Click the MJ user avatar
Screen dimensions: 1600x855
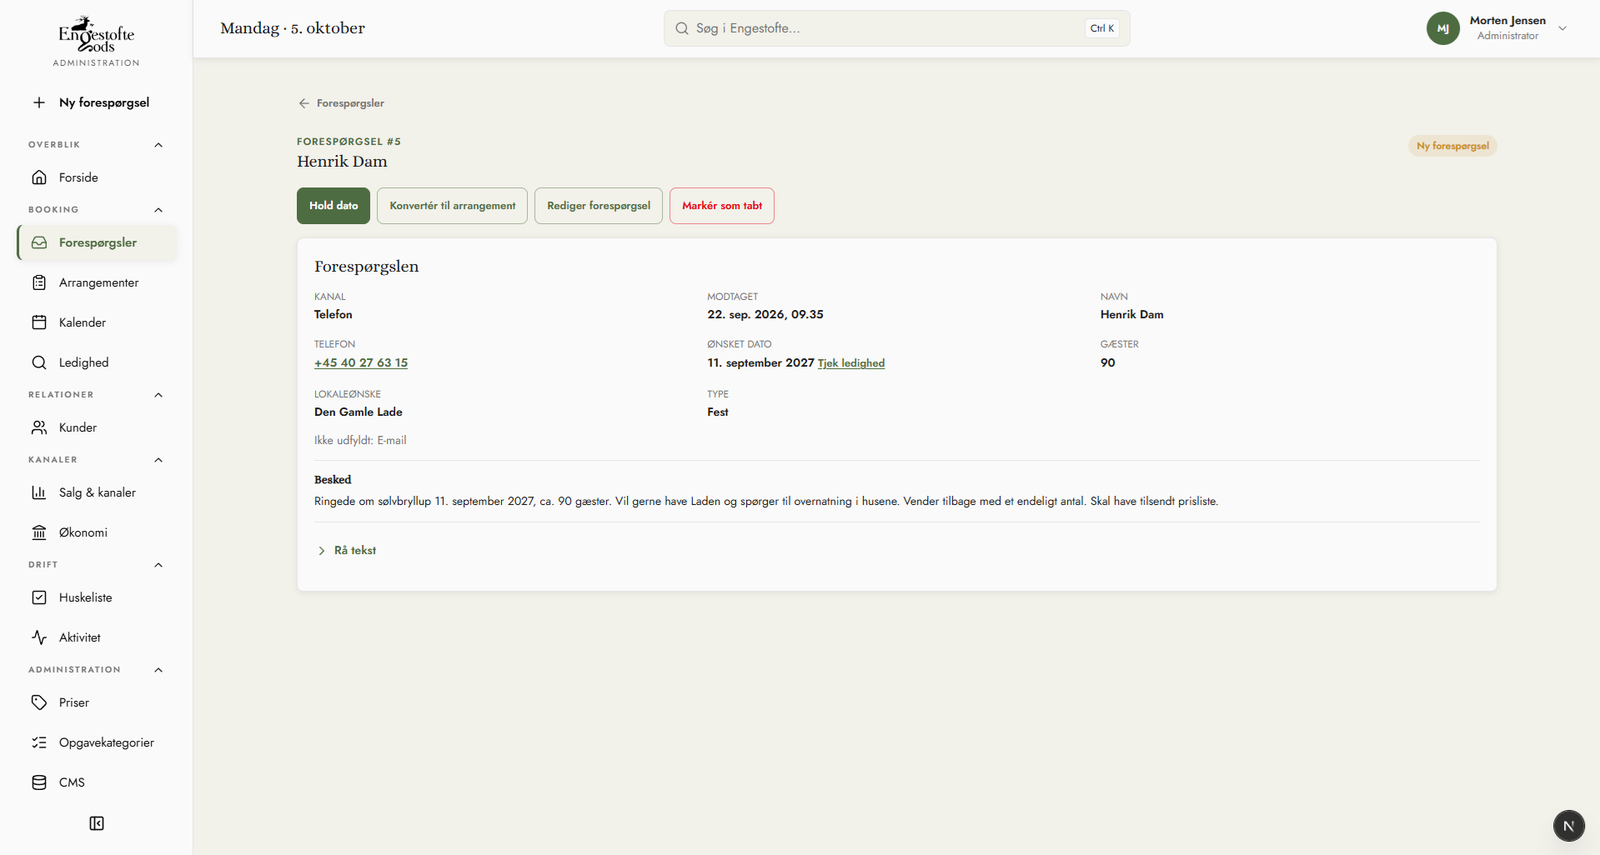pos(1443,28)
